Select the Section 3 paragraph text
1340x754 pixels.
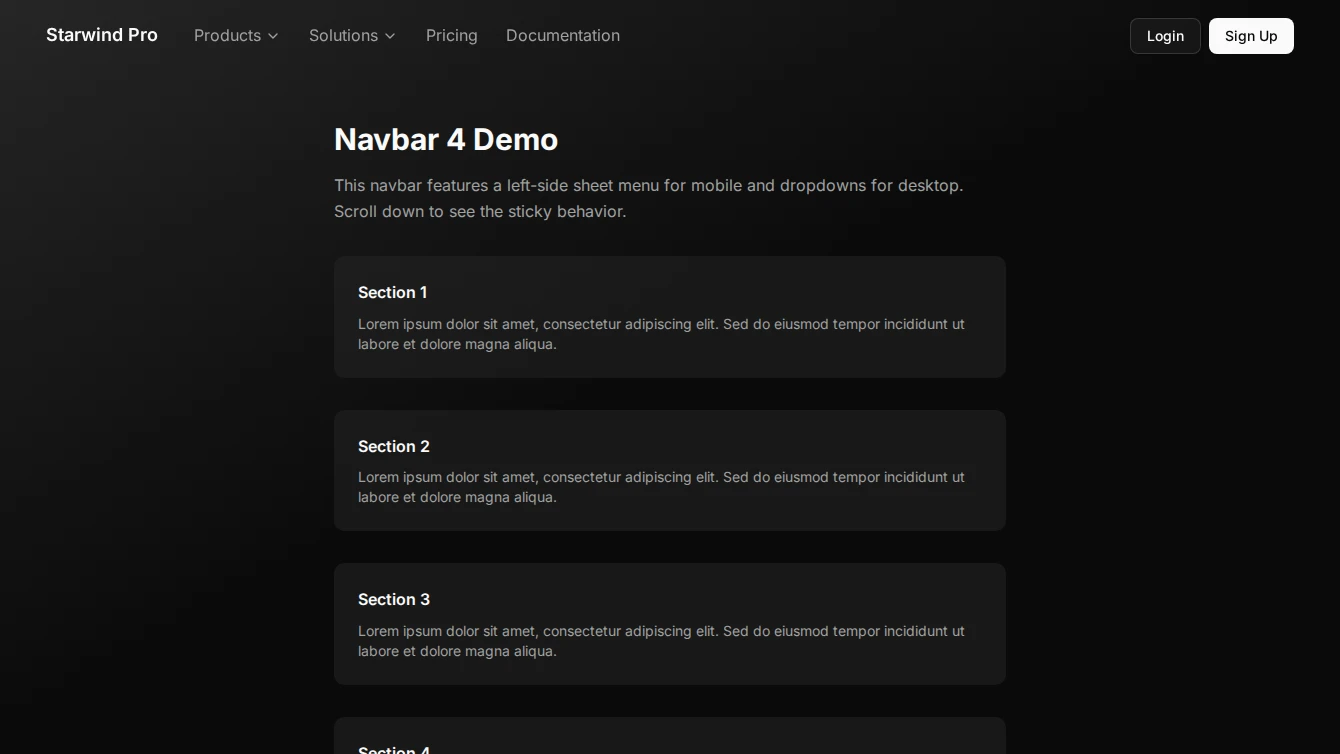pos(661,641)
